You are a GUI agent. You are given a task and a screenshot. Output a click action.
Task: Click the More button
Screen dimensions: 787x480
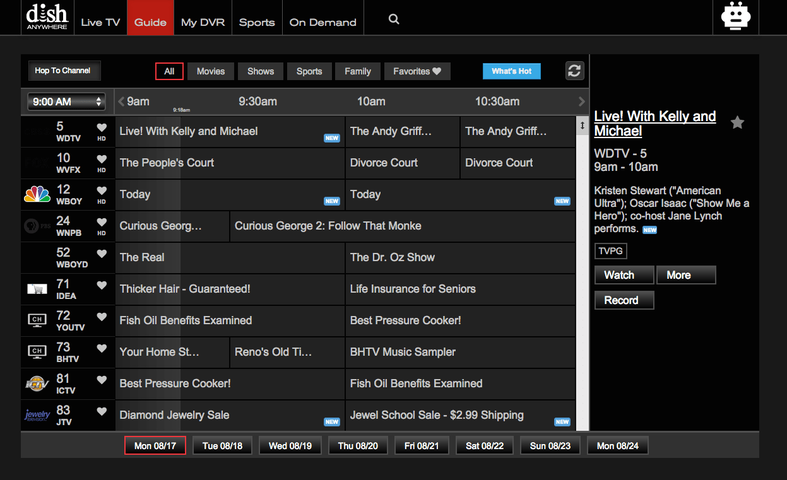pos(686,275)
